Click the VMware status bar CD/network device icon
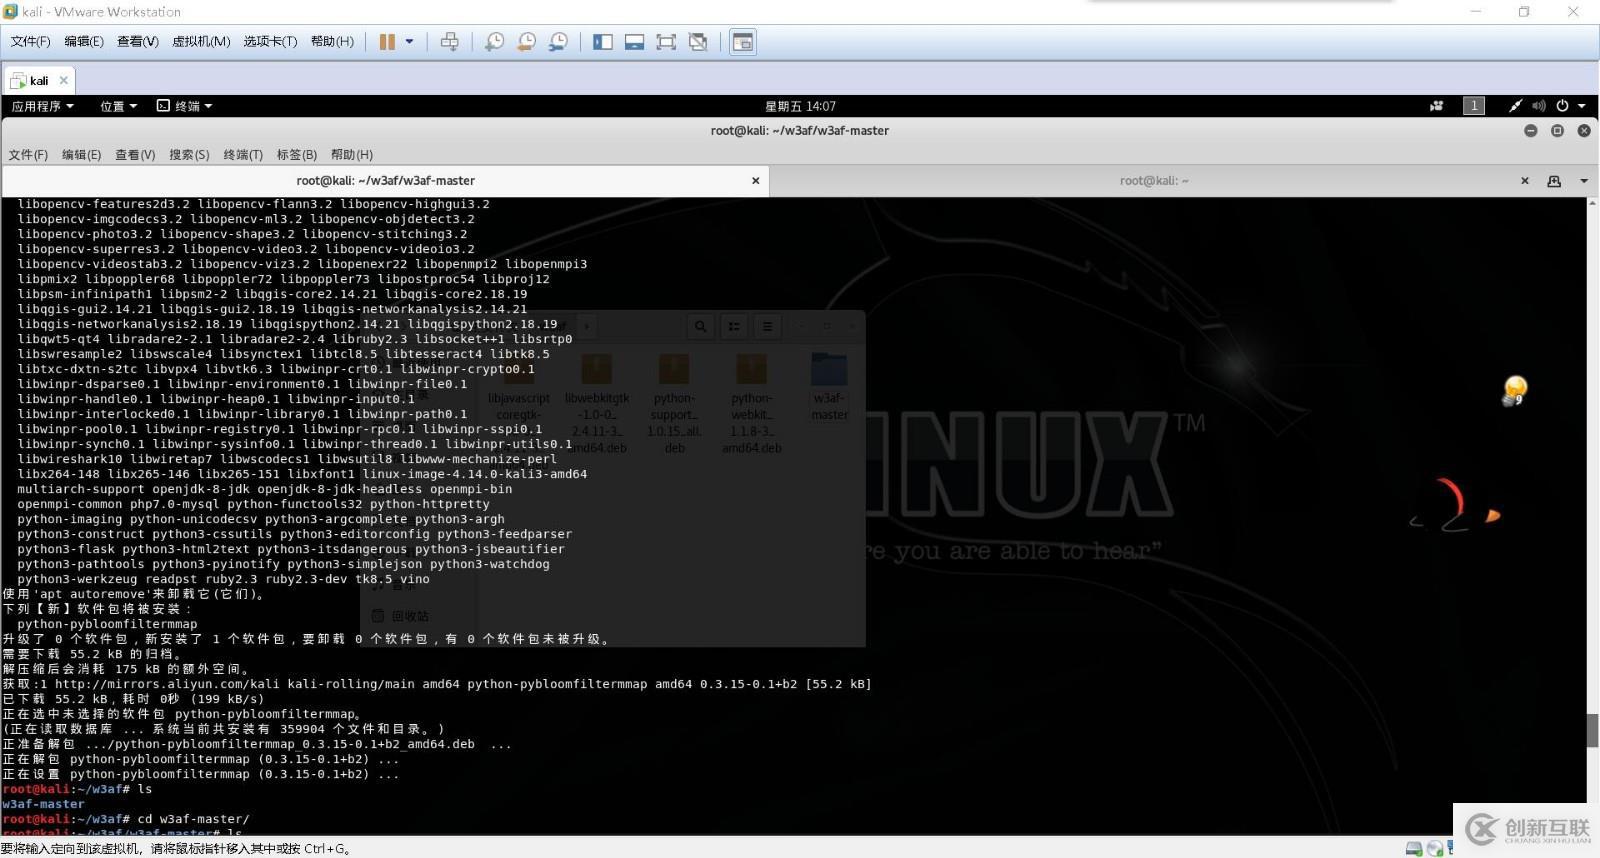Viewport: 1600px width, 858px height. [1435, 849]
